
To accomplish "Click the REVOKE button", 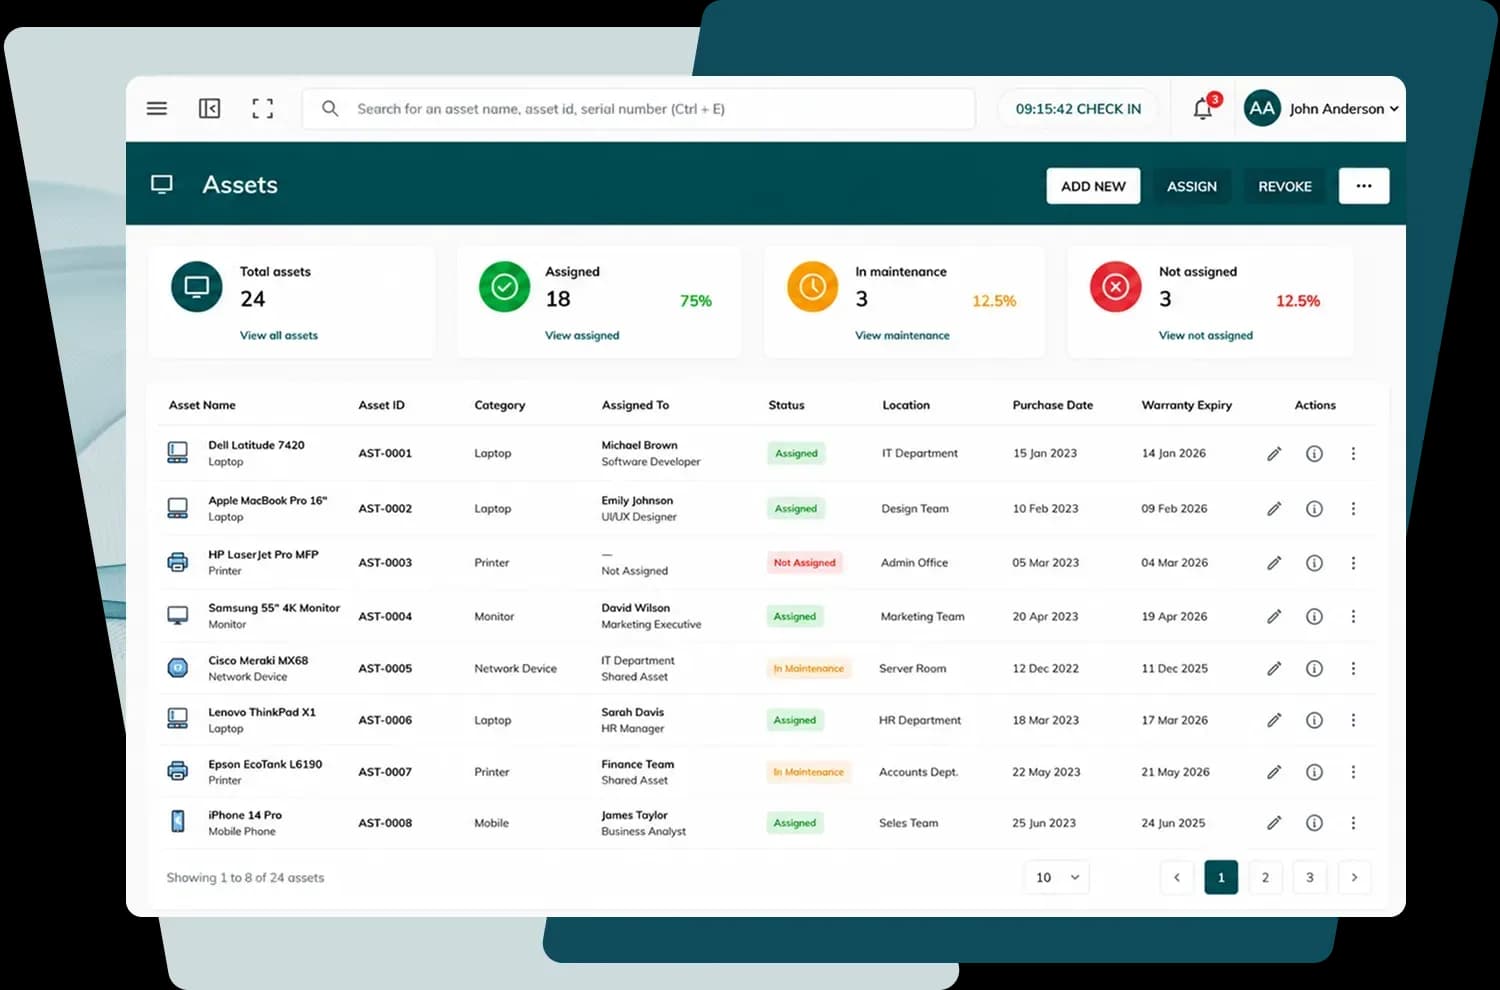I will [x=1285, y=186].
